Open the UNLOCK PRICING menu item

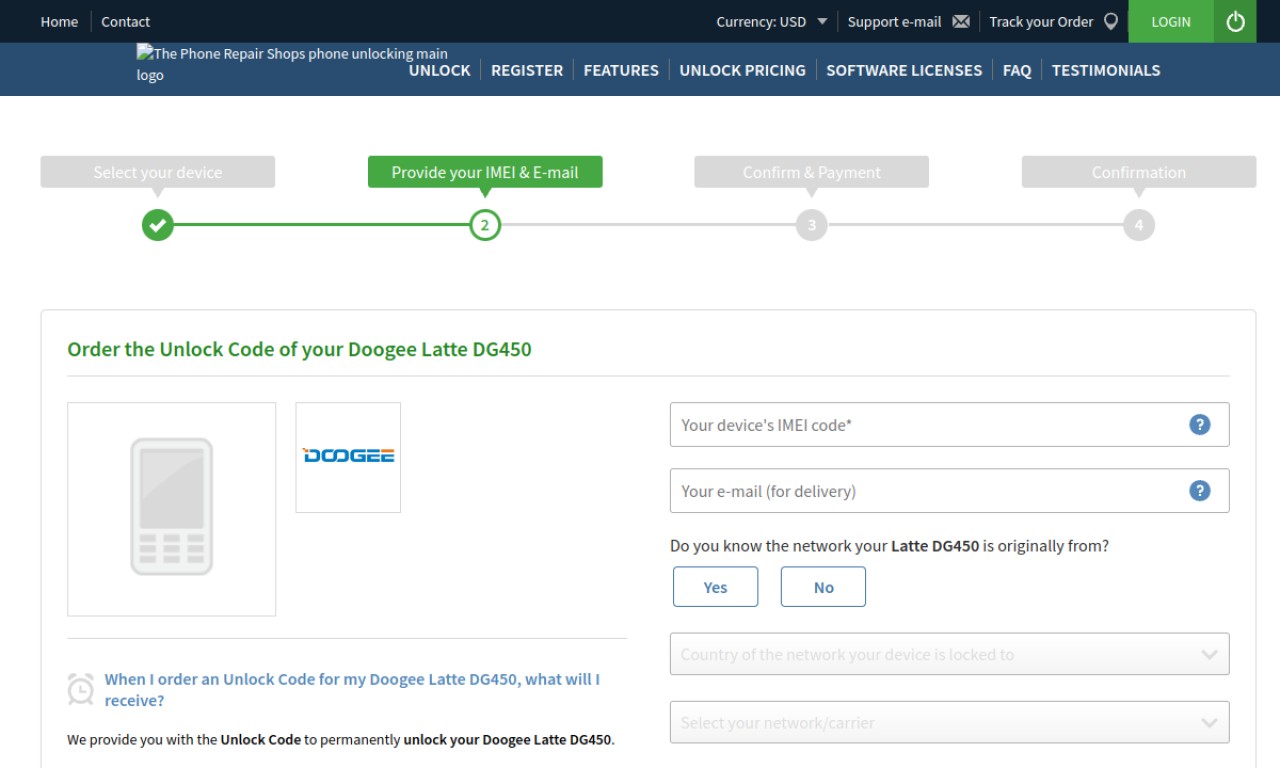click(742, 70)
